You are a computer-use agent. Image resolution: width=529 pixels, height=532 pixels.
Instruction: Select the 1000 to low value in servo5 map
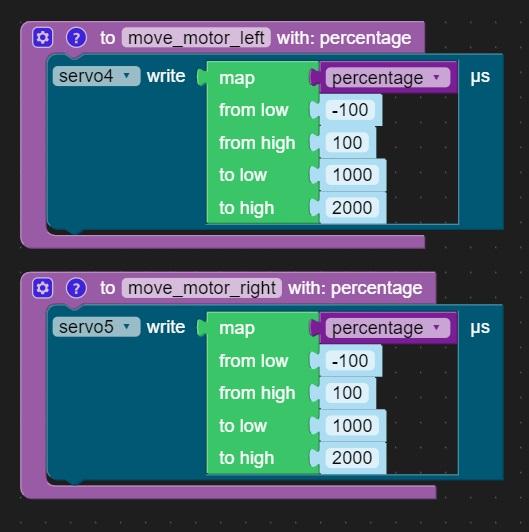tap(352, 425)
